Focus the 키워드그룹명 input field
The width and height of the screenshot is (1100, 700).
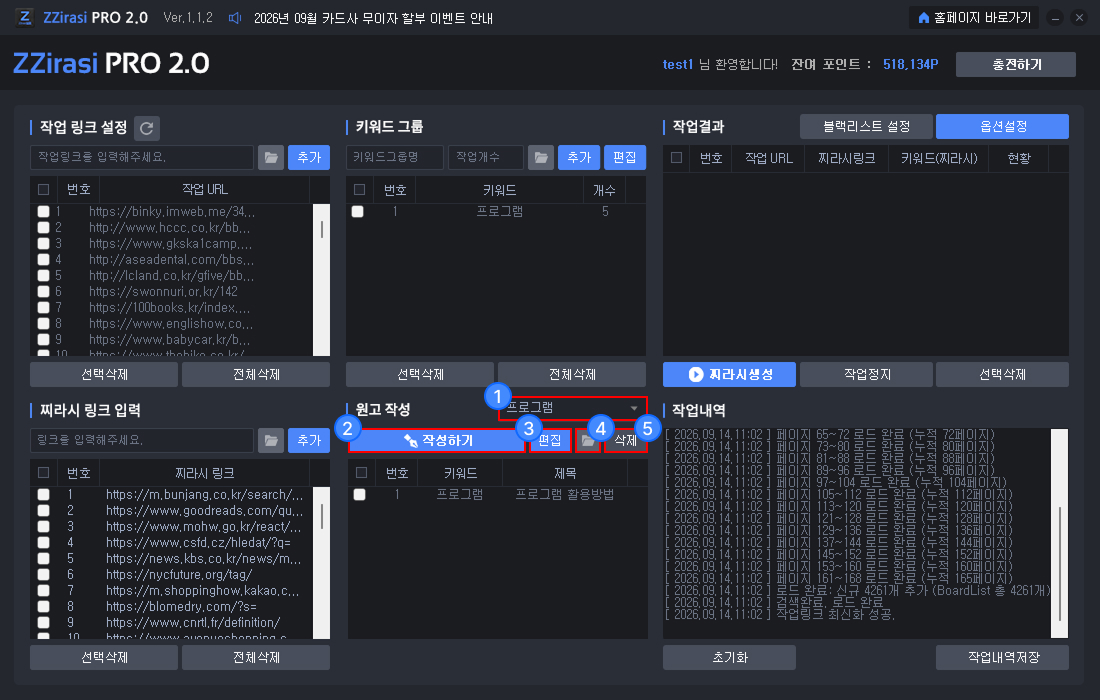pos(395,157)
